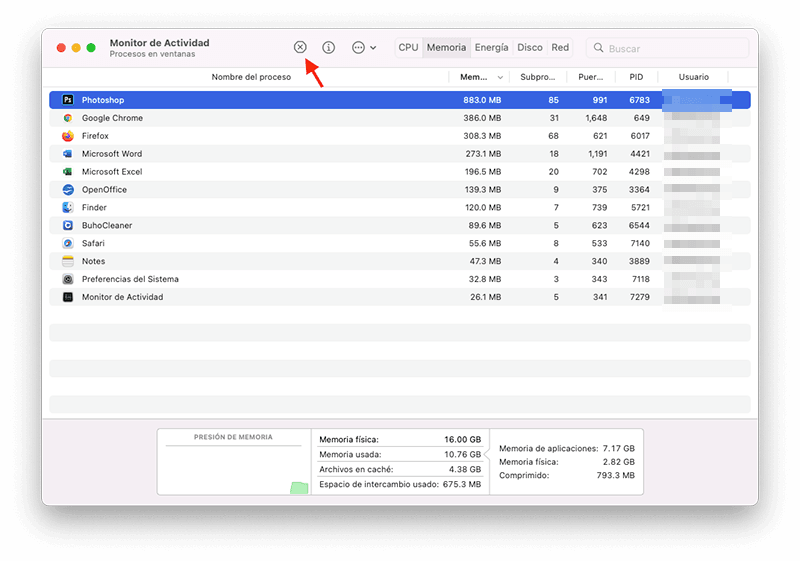Viewport: 800px width, 561px height.
Task: Select the Monitor de Actividad process name
Action: pyautogui.click(x=122, y=297)
